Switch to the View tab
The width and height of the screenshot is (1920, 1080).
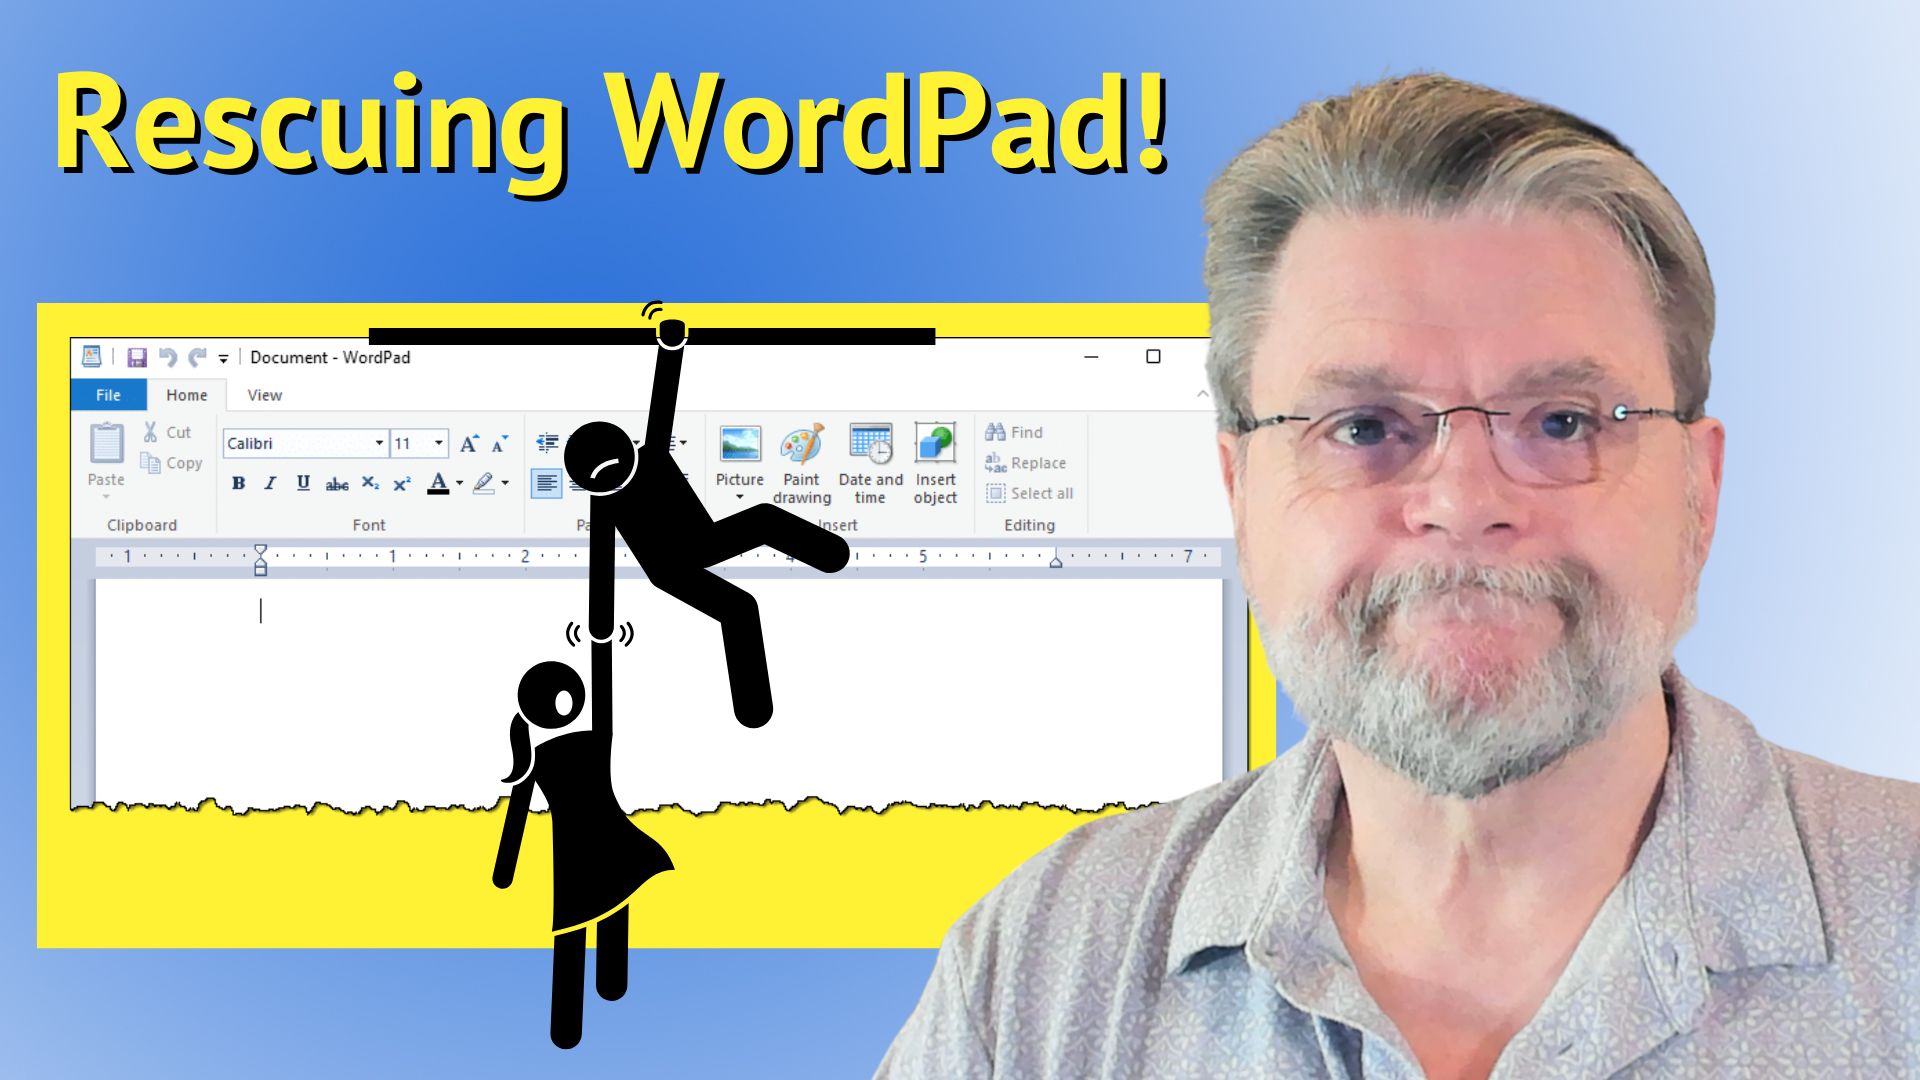[x=264, y=395]
